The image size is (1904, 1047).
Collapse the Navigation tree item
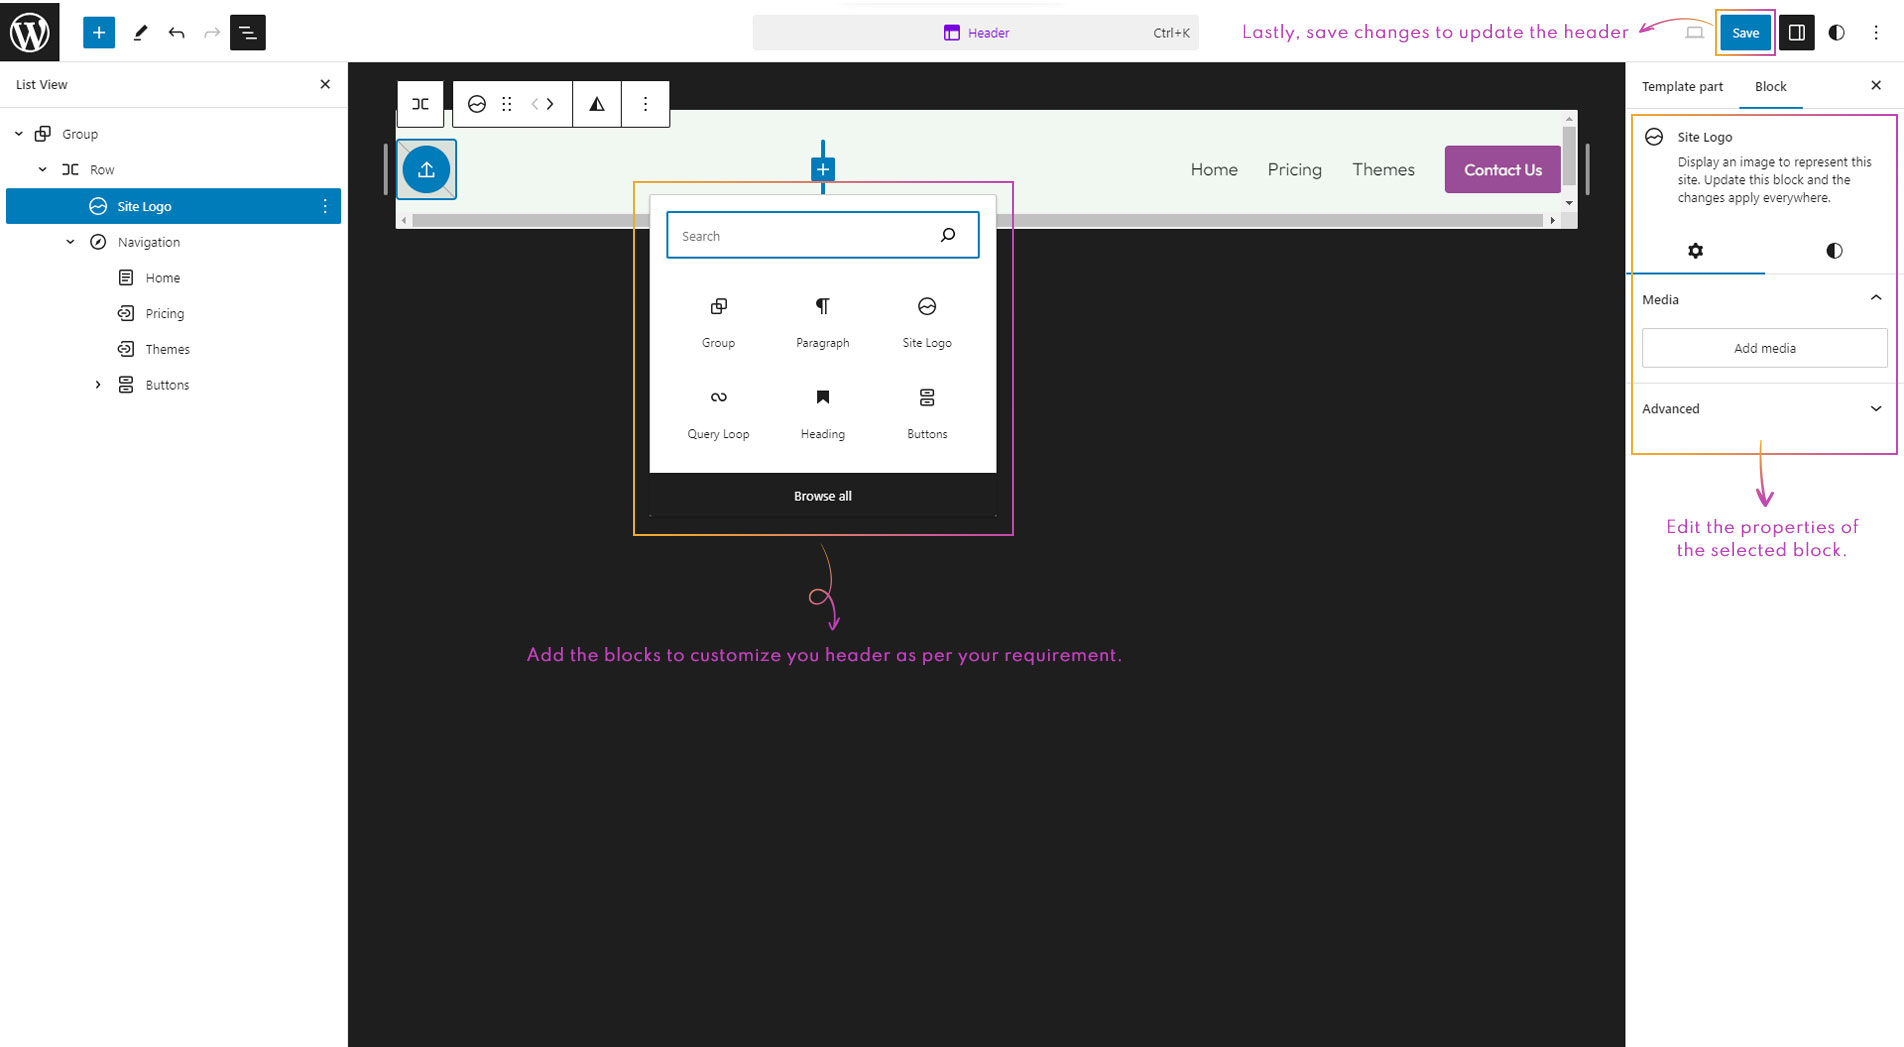coord(70,242)
